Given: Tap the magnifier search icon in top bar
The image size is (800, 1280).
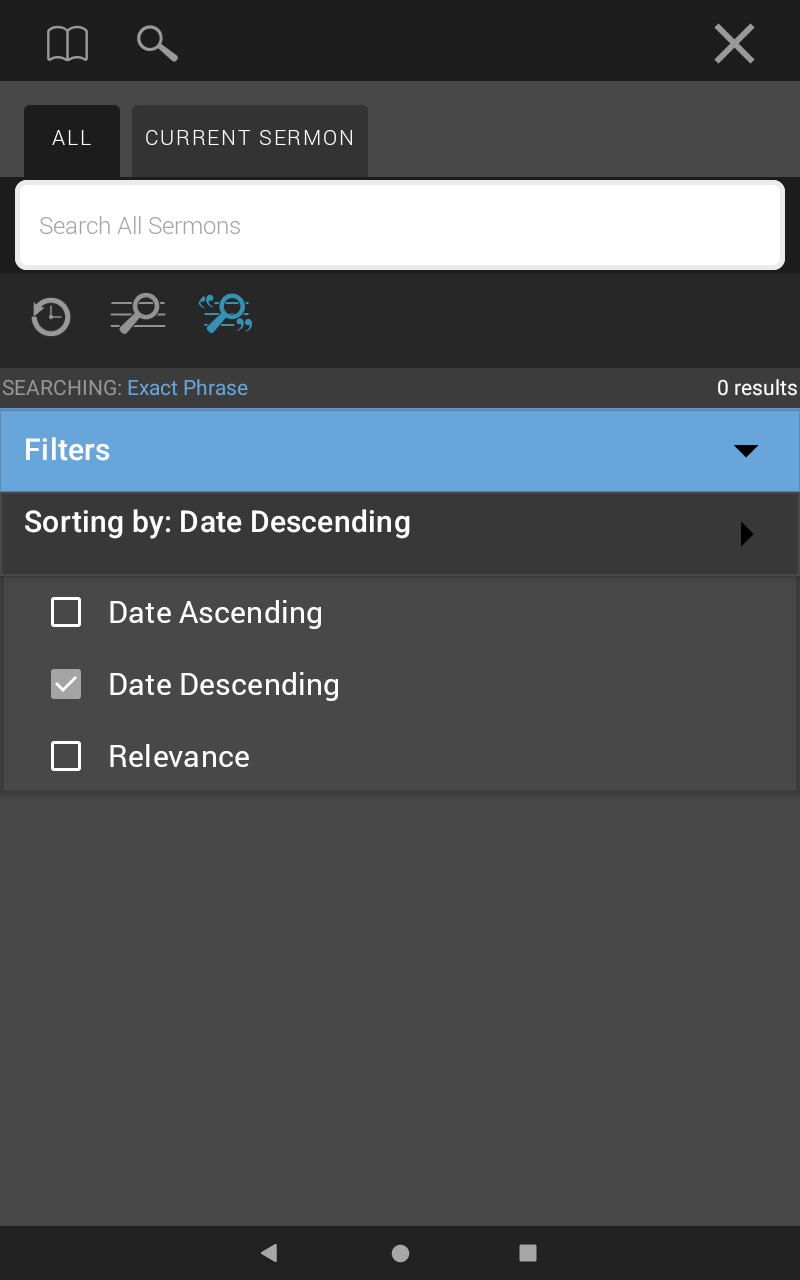Looking at the screenshot, I should 157,44.
